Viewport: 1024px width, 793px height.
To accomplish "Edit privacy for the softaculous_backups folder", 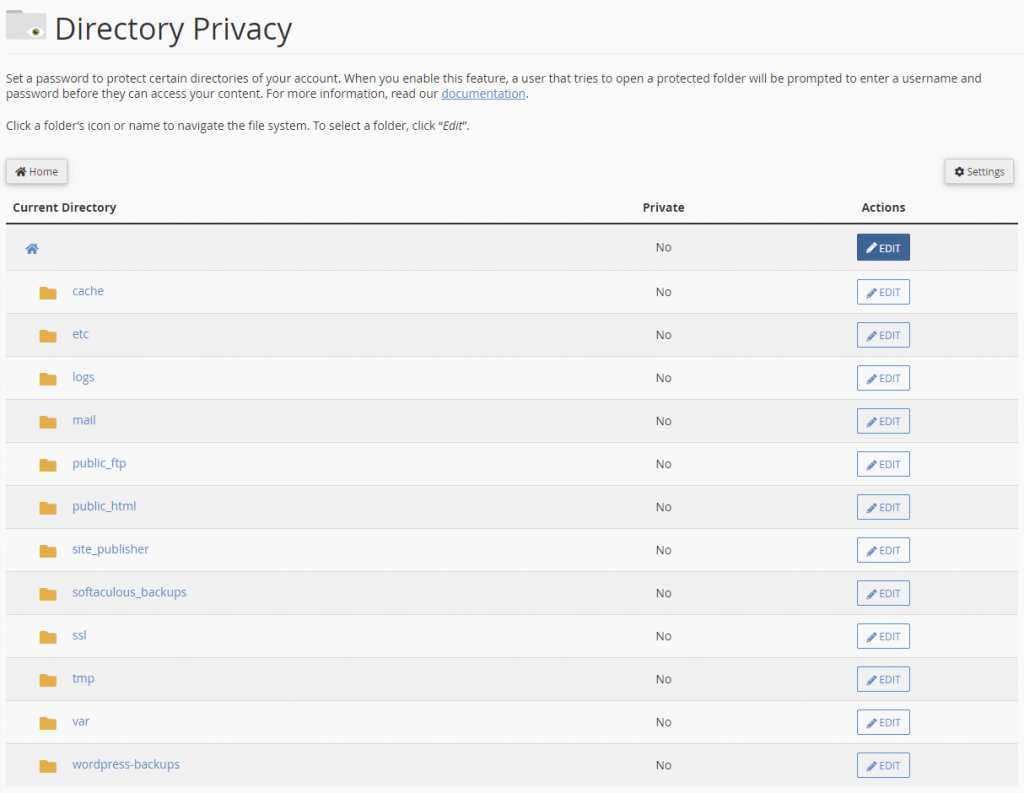I will tap(883, 592).
